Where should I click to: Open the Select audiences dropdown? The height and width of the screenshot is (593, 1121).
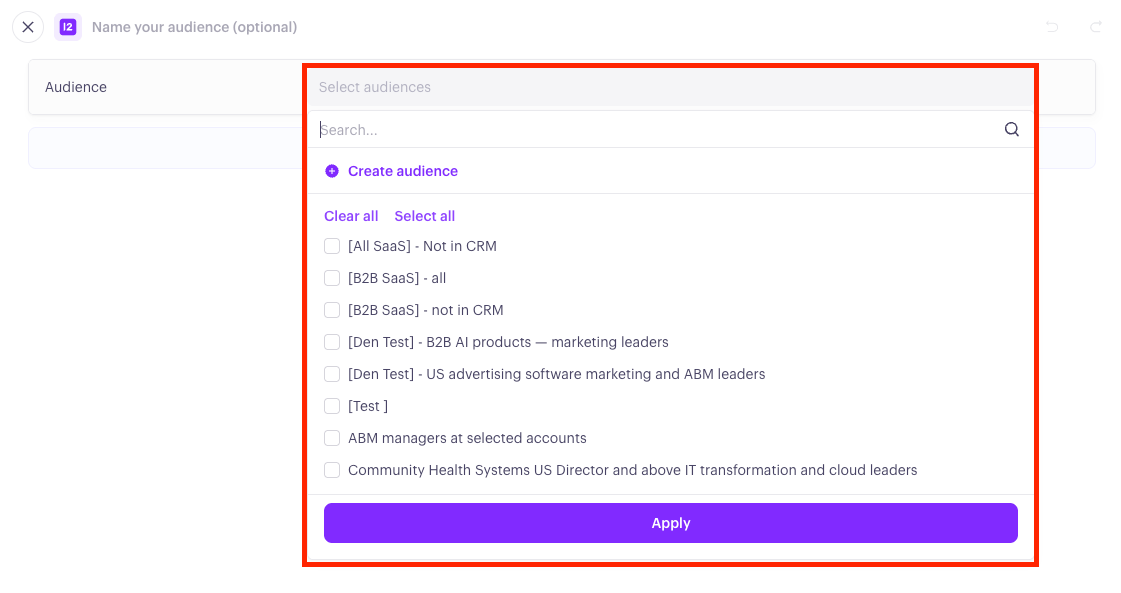tap(671, 87)
